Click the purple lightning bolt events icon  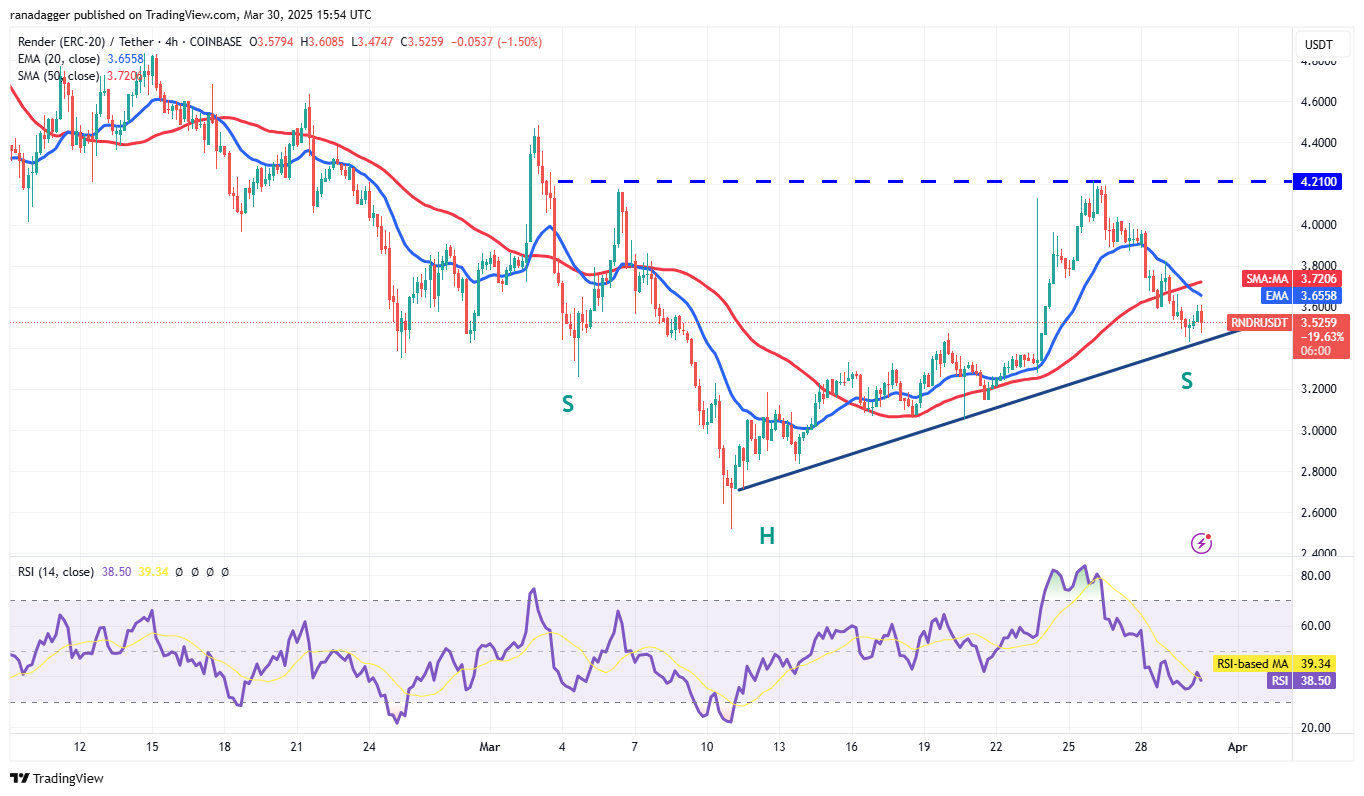pyautogui.click(x=1201, y=543)
